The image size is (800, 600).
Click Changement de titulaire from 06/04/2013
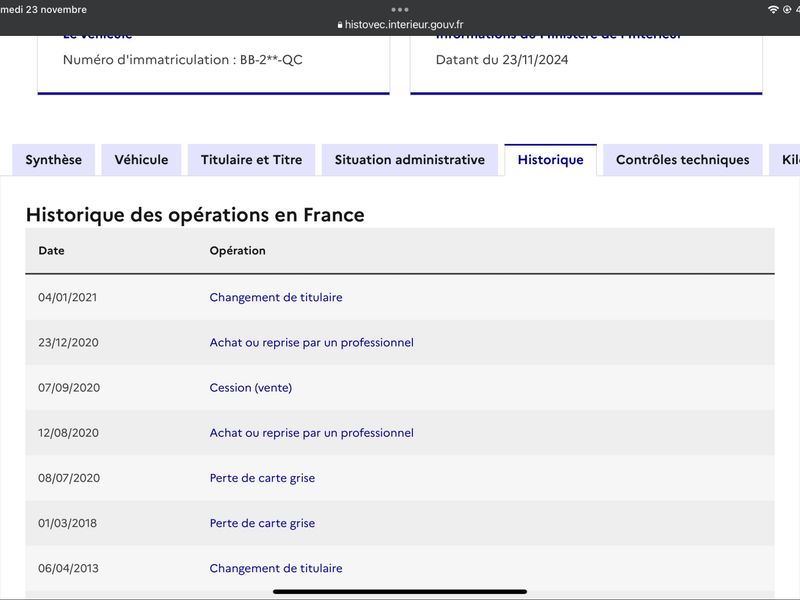276,568
